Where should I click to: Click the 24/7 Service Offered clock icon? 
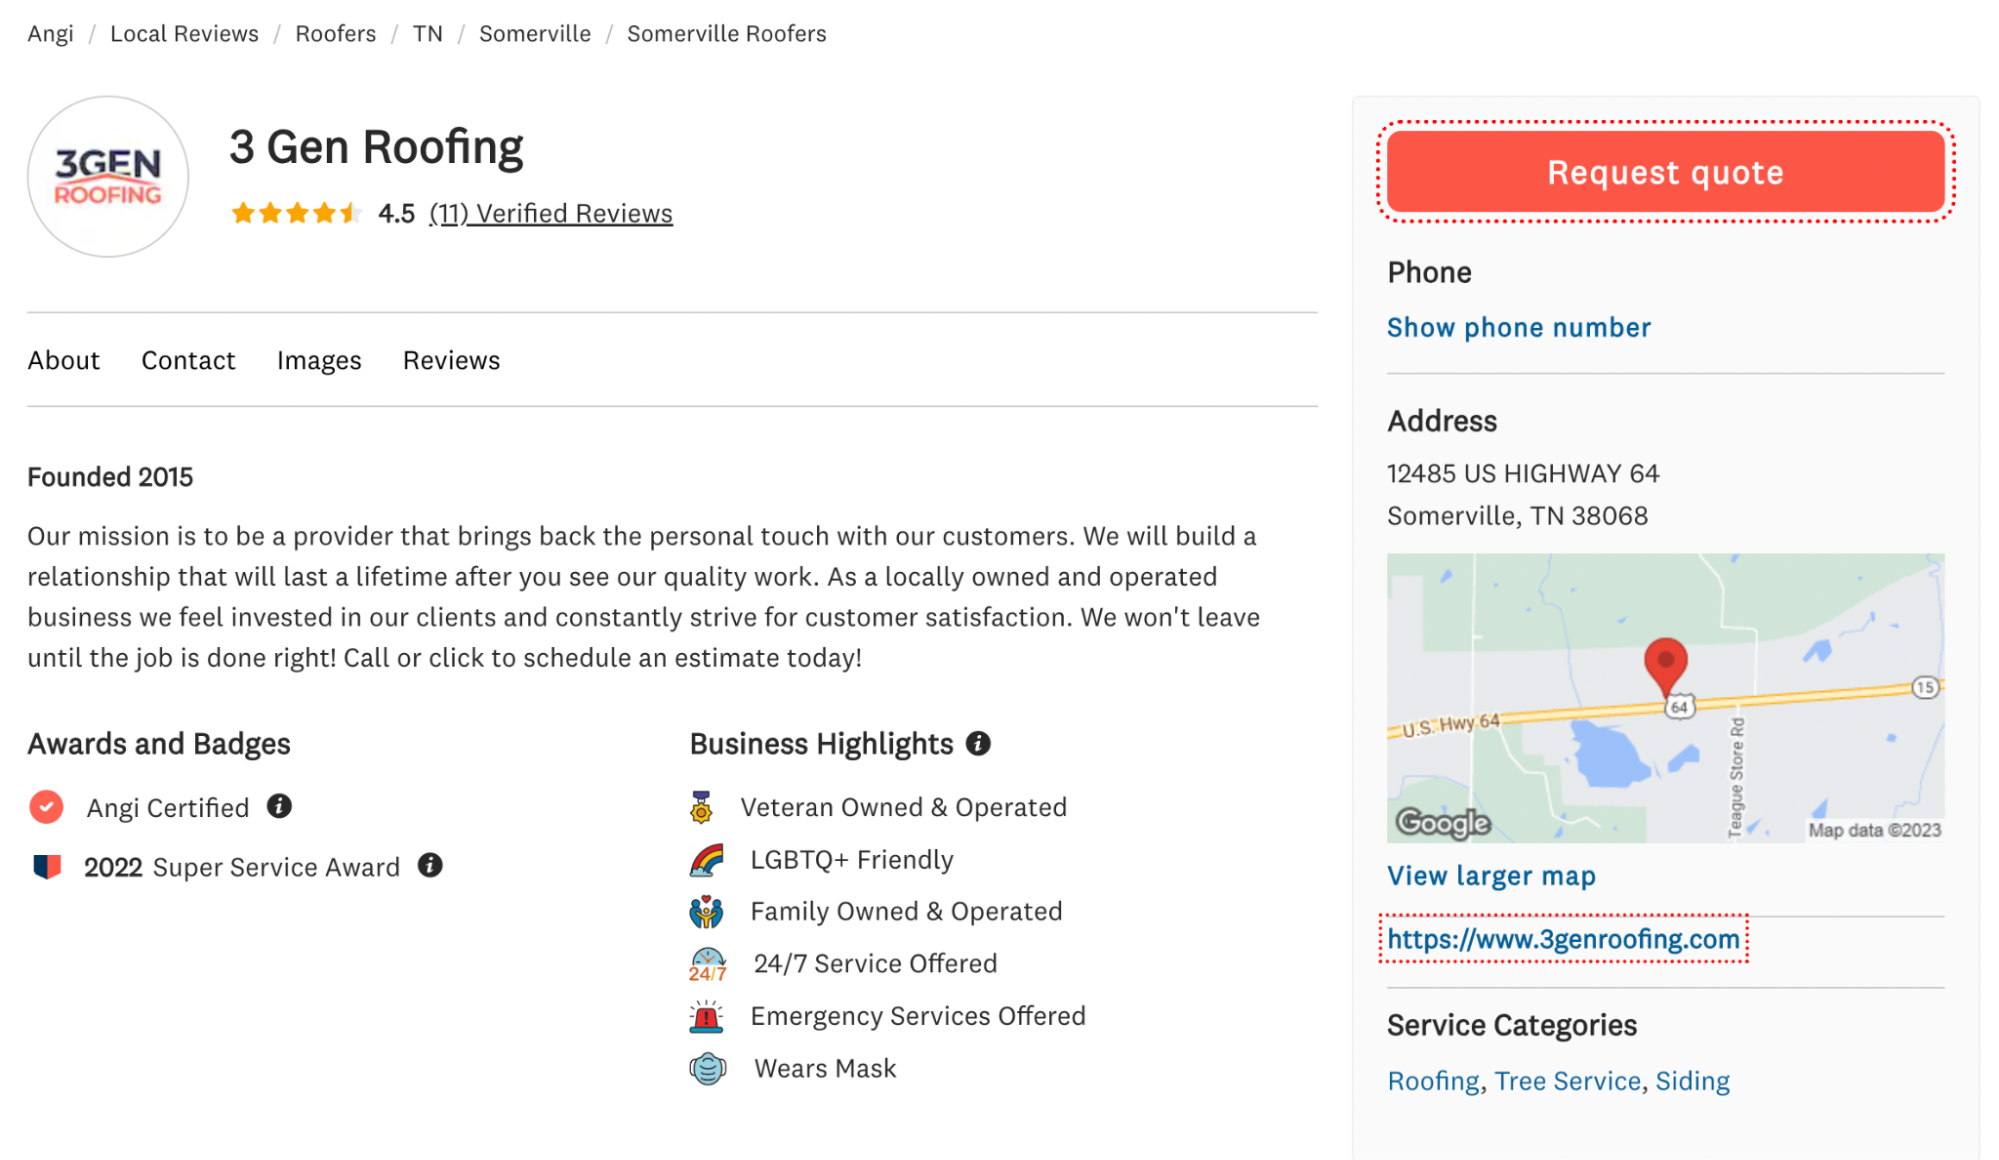[x=707, y=963]
